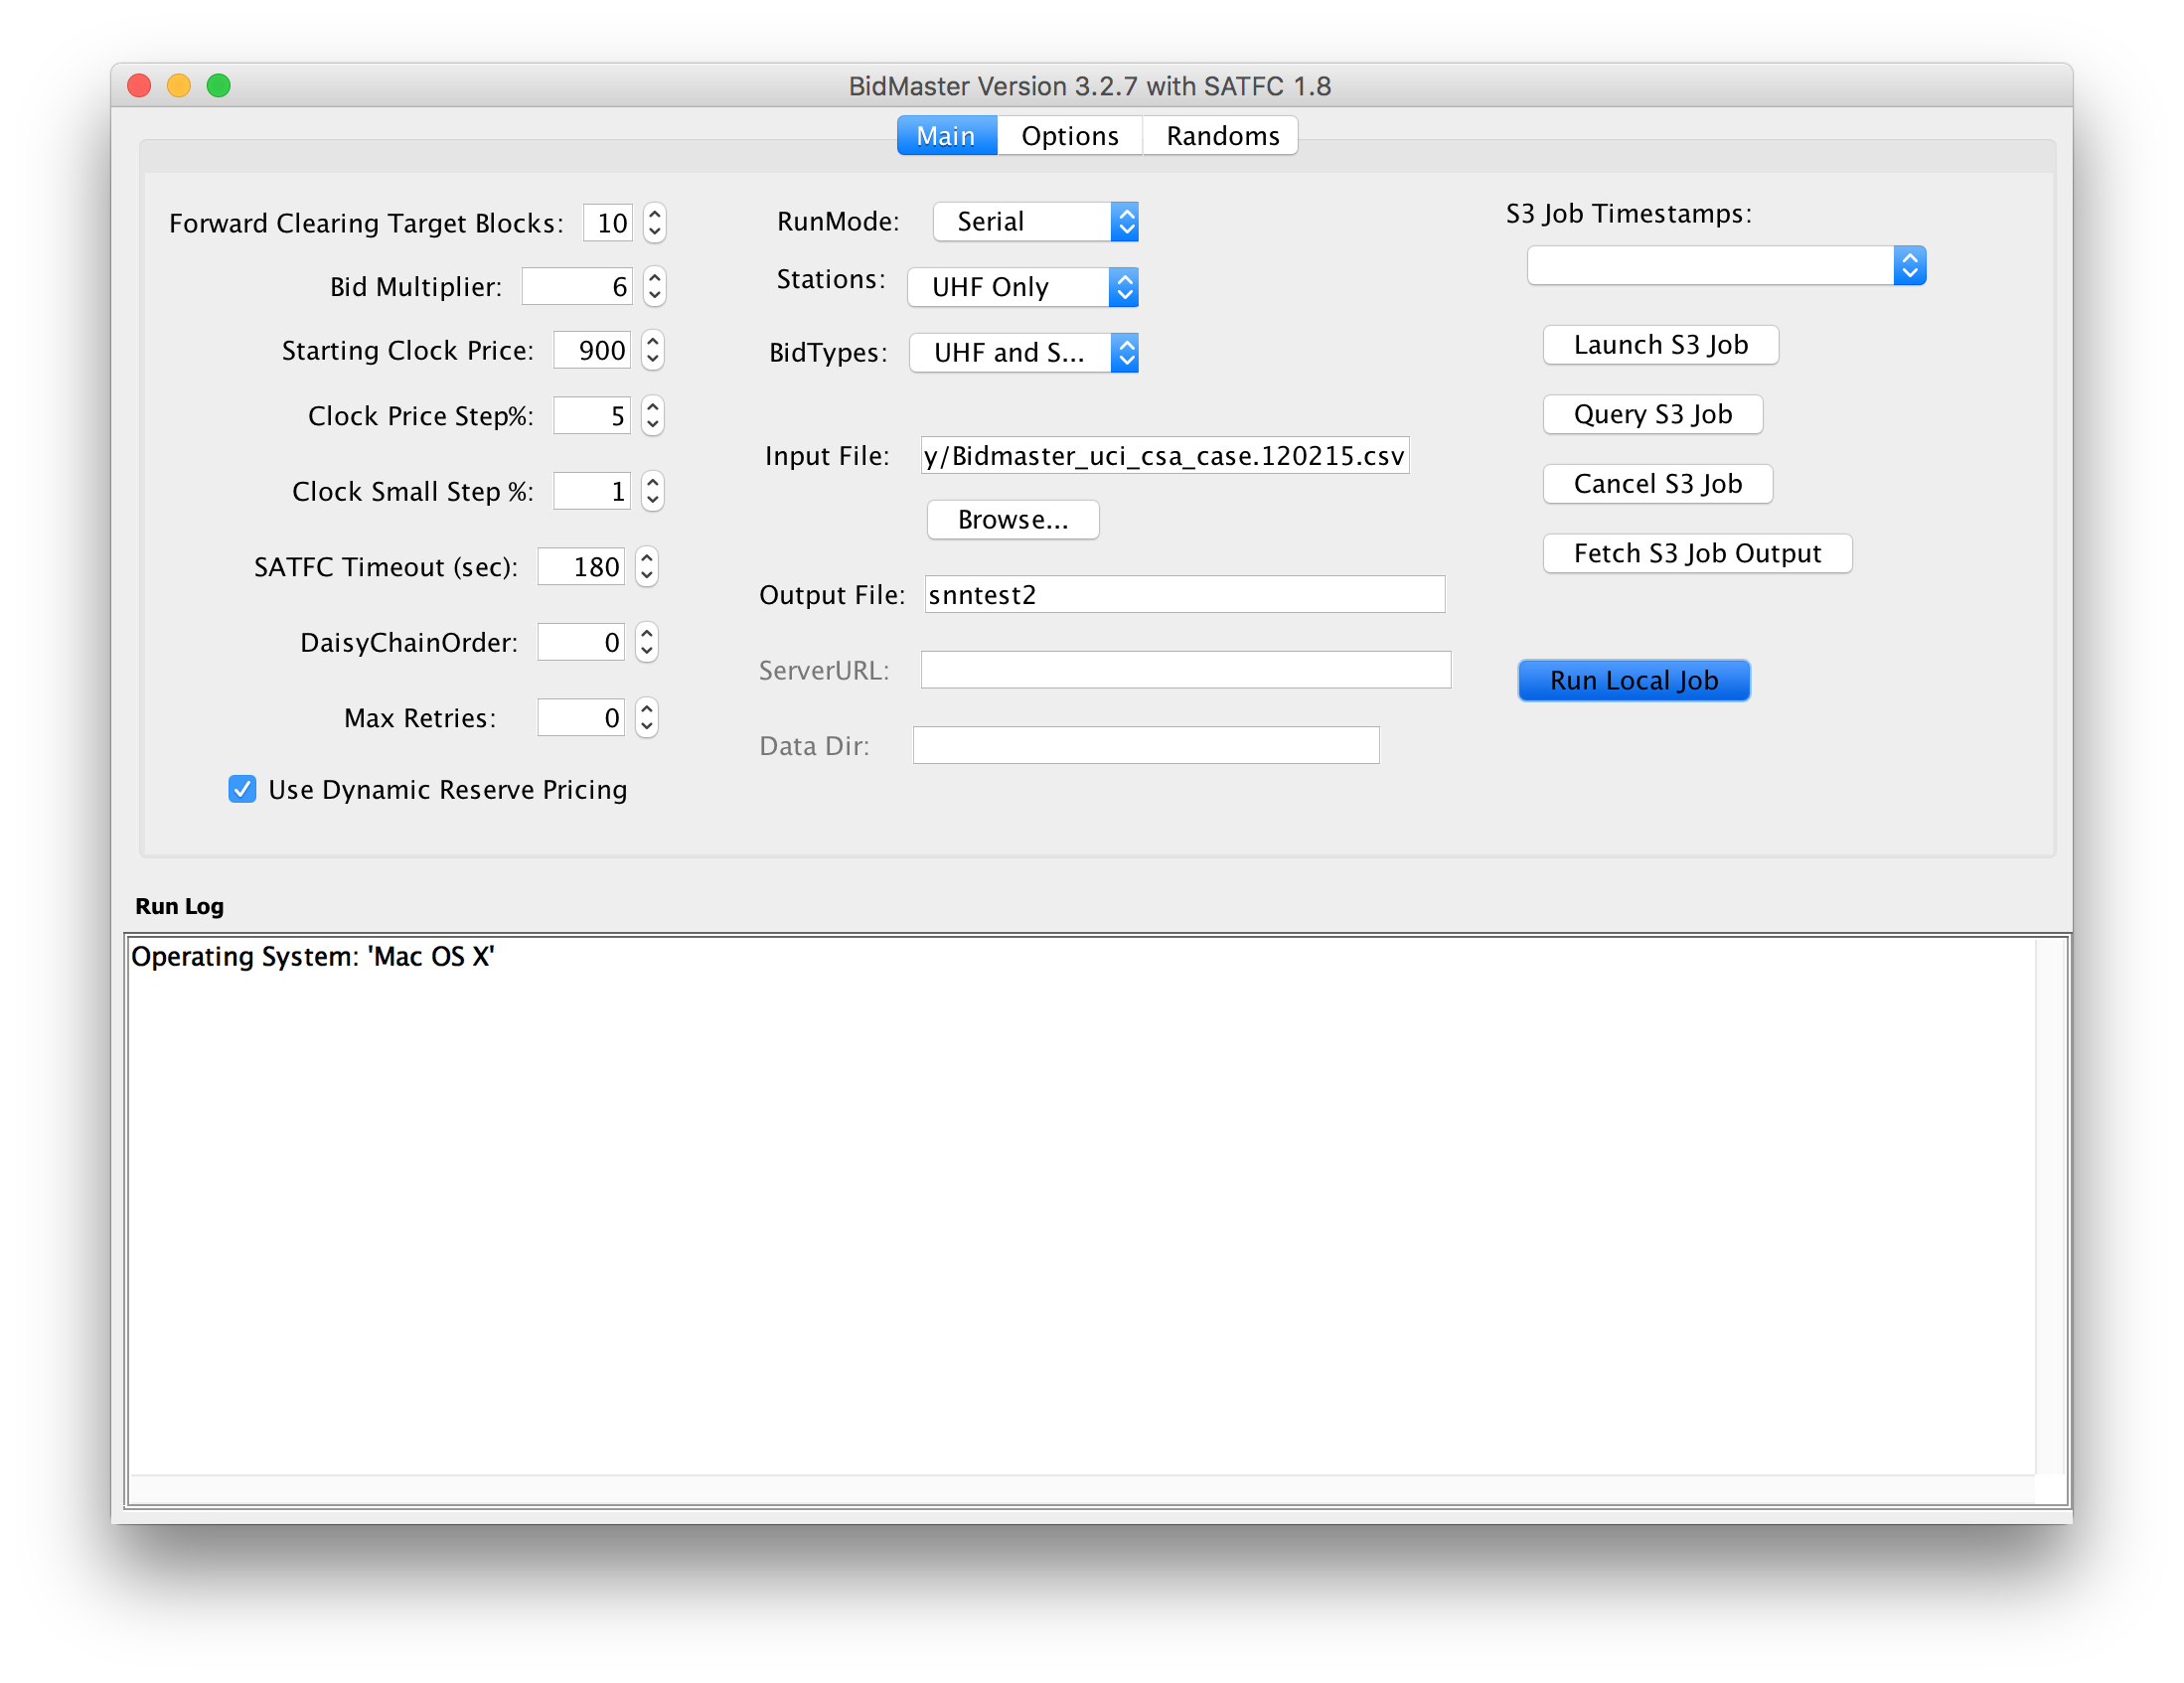Open S3 Job Timestamps dropdown
Screen dimensions: 2184x1683
point(1725,266)
